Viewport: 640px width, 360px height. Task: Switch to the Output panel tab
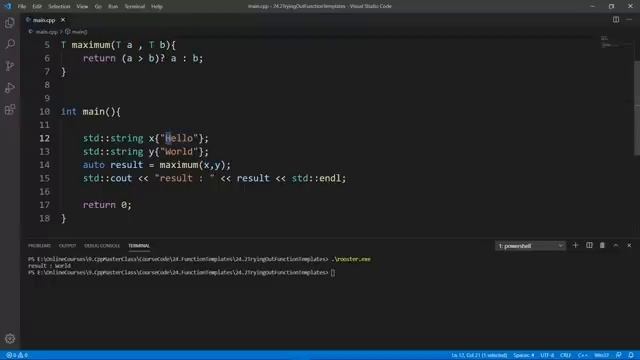67,246
